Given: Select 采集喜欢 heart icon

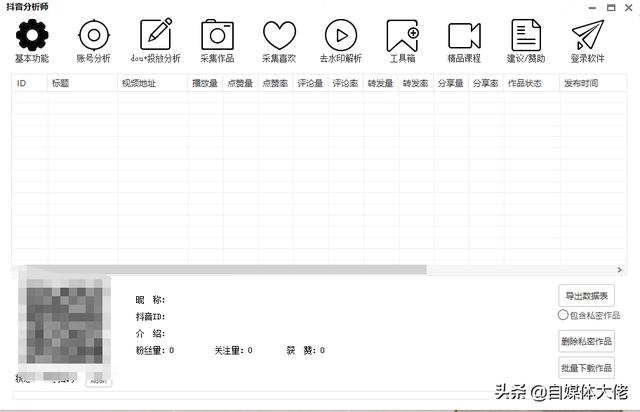Looking at the screenshot, I should [279, 35].
